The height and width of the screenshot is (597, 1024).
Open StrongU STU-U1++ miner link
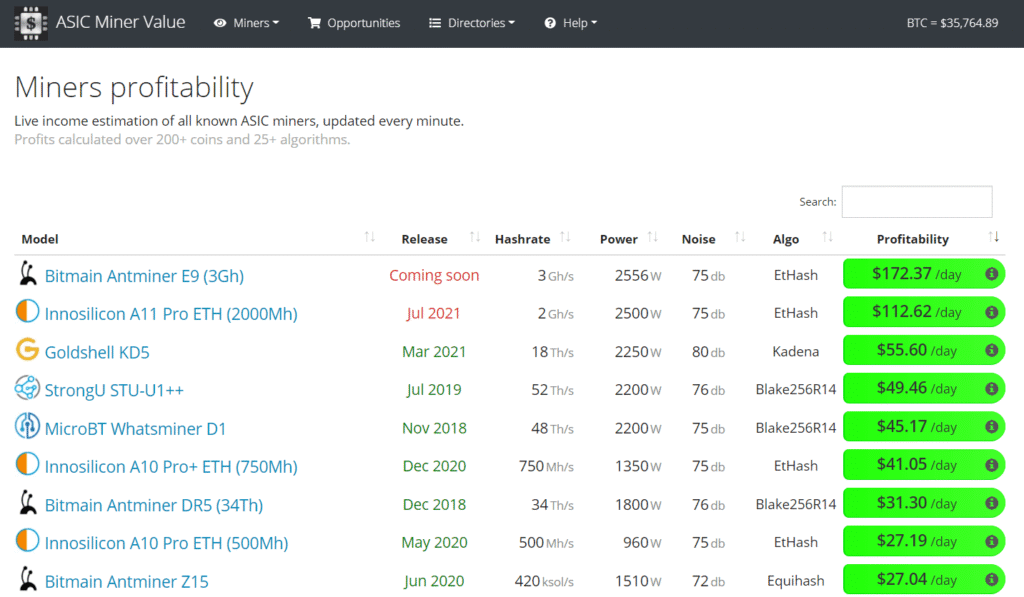click(x=114, y=391)
